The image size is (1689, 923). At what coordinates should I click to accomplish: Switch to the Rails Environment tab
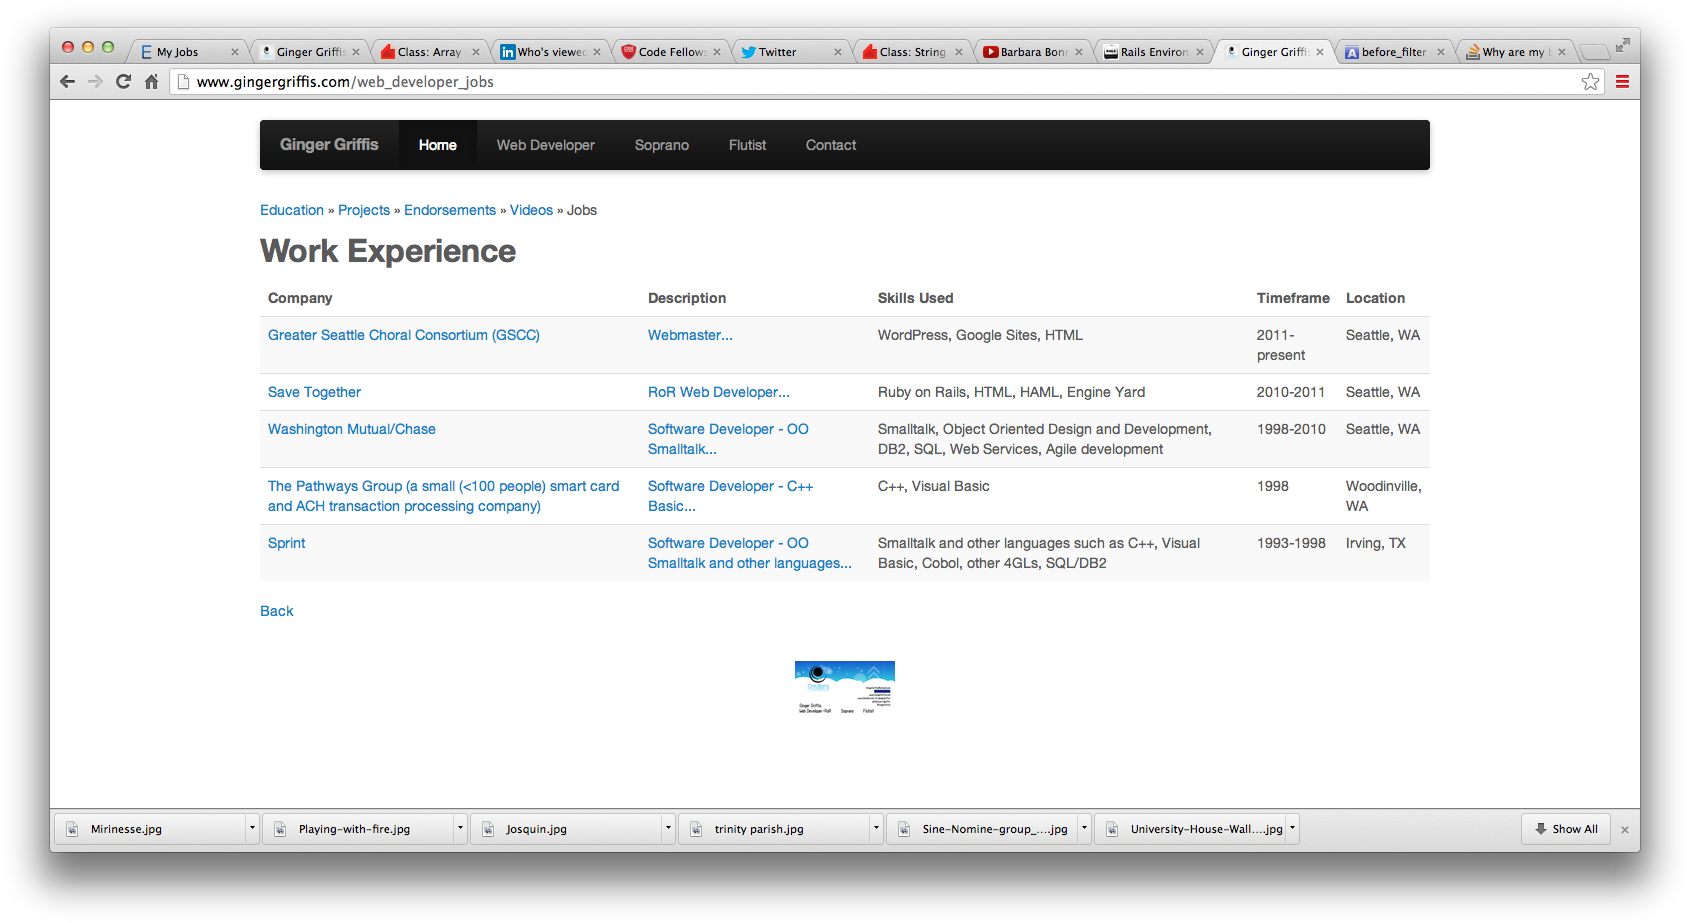pyautogui.click(x=1153, y=52)
